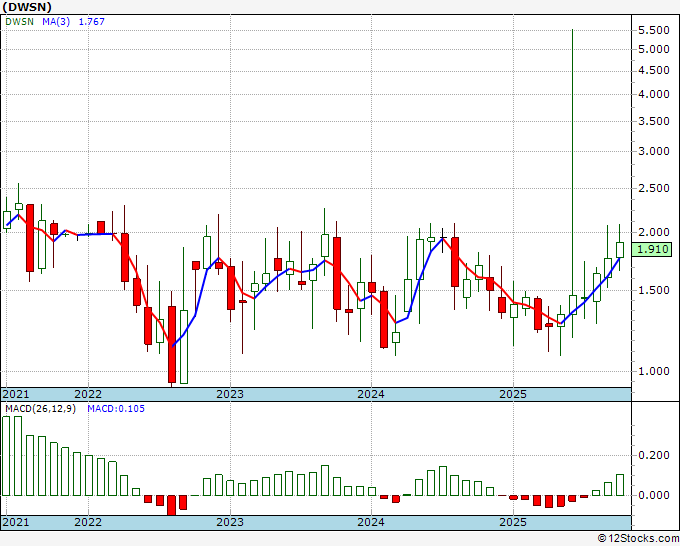This screenshot has height=546, width=680.
Task: Click 2021 on the price chart timeline
Action: click(x=16, y=394)
